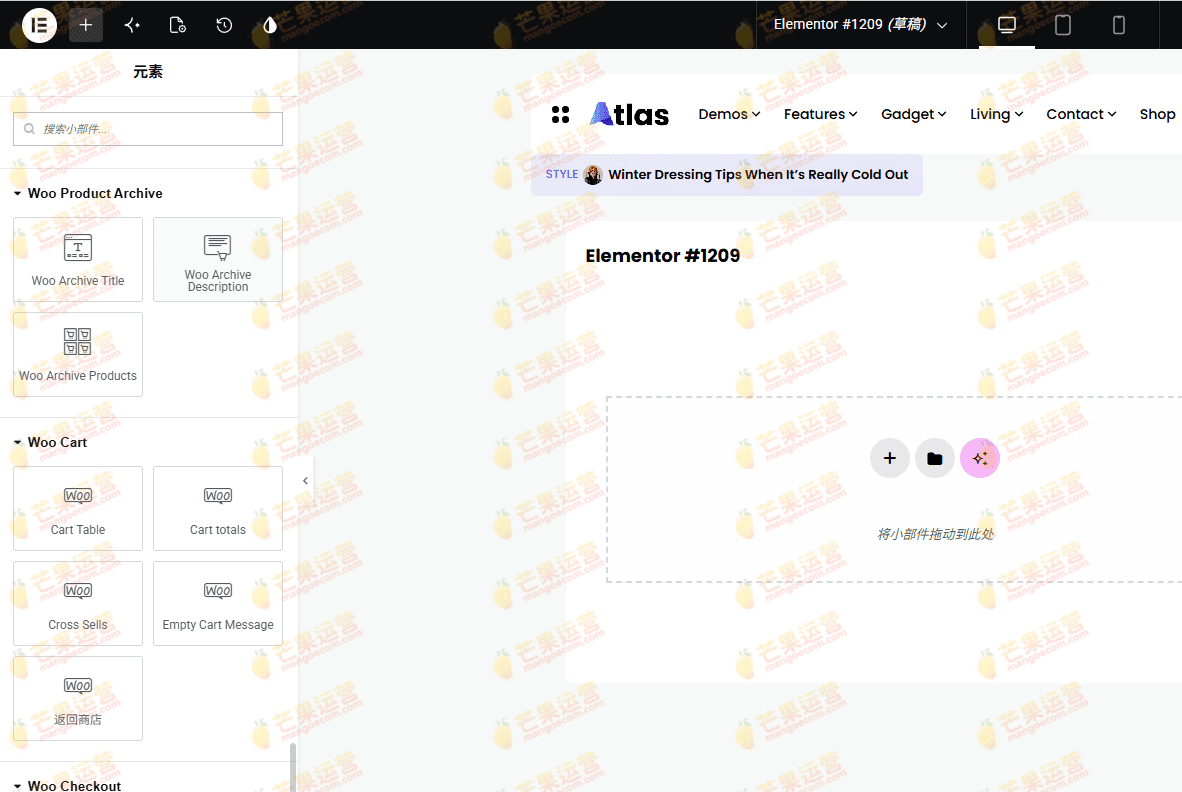Image resolution: width=1182 pixels, height=792 pixels.
Task: Click the four-dot grid icon beside Atlas
Action: coord(560,115)
